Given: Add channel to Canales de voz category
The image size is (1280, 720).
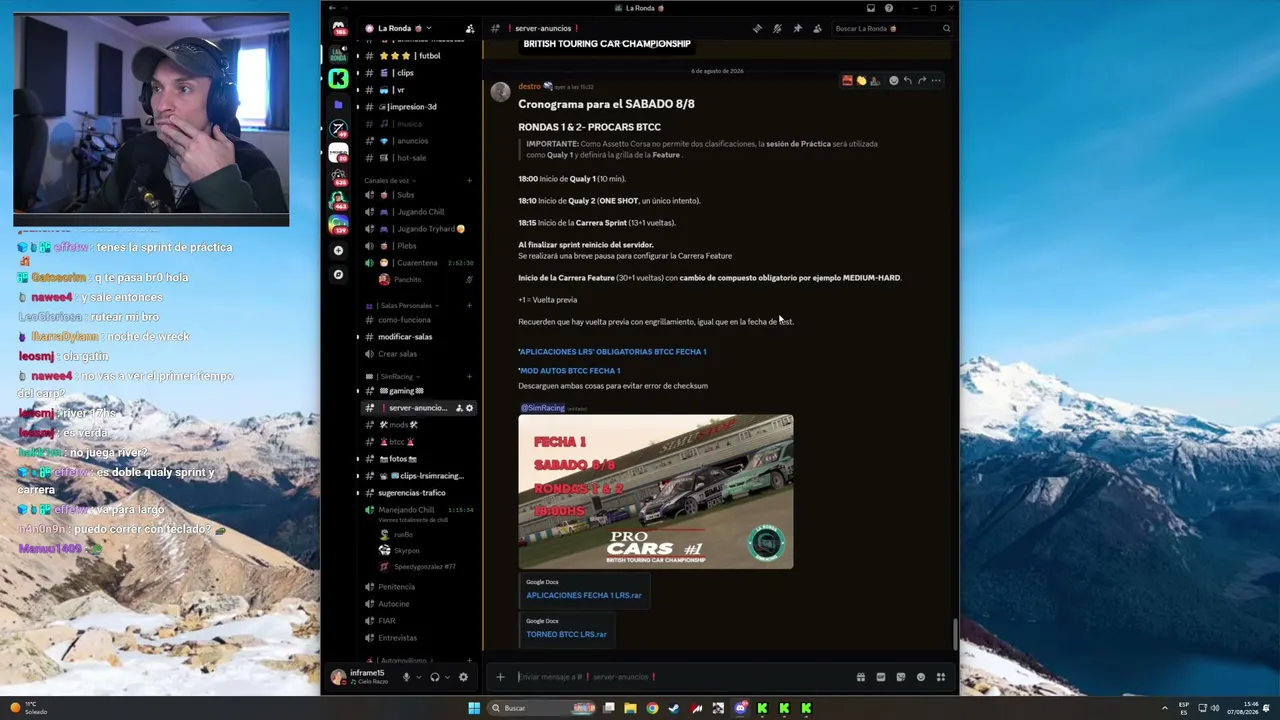Looking at the screenshot, I should pos(469,181).
